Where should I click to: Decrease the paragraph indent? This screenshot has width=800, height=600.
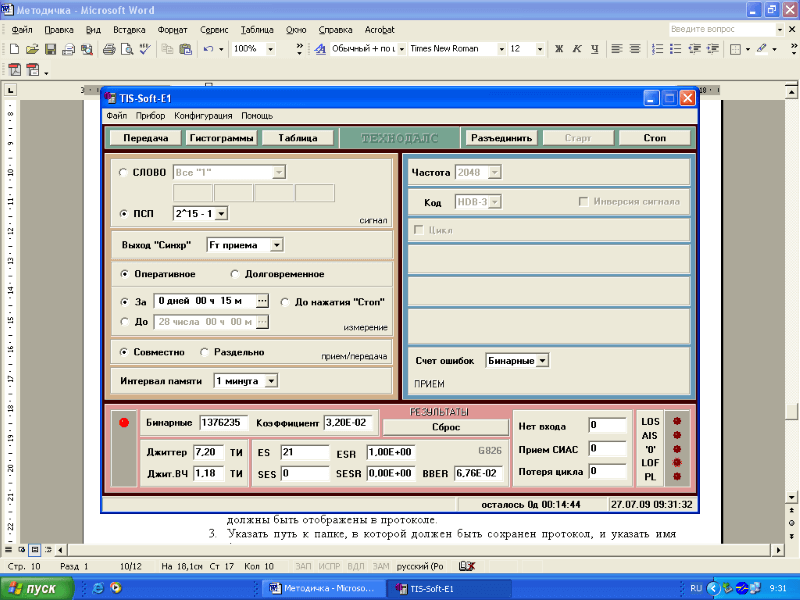tap(694, 49)
